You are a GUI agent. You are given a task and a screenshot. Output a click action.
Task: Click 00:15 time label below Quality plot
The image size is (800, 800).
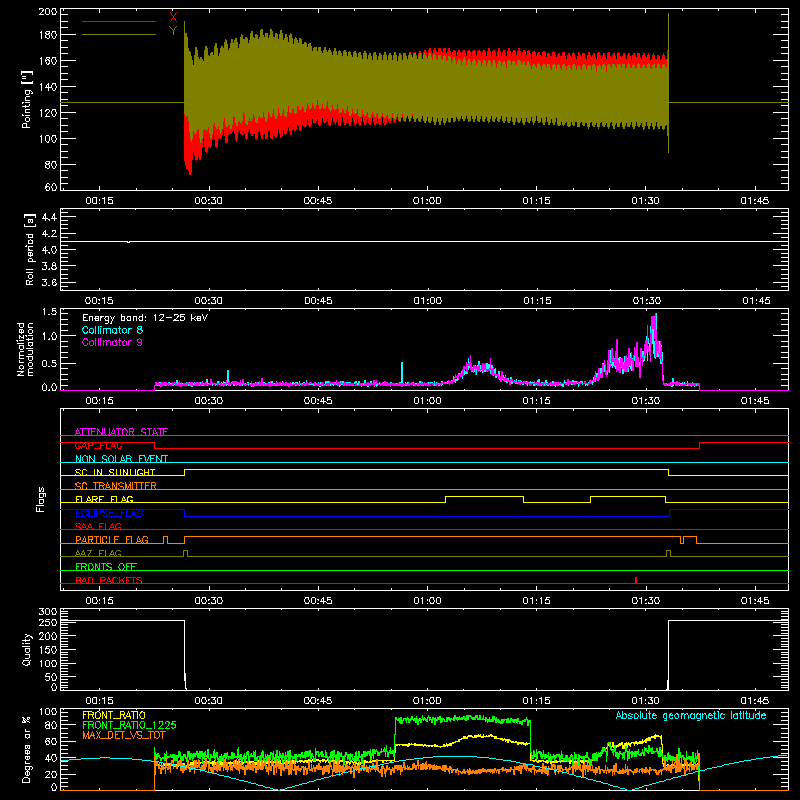pyautogui.click(x=99, y=701)
